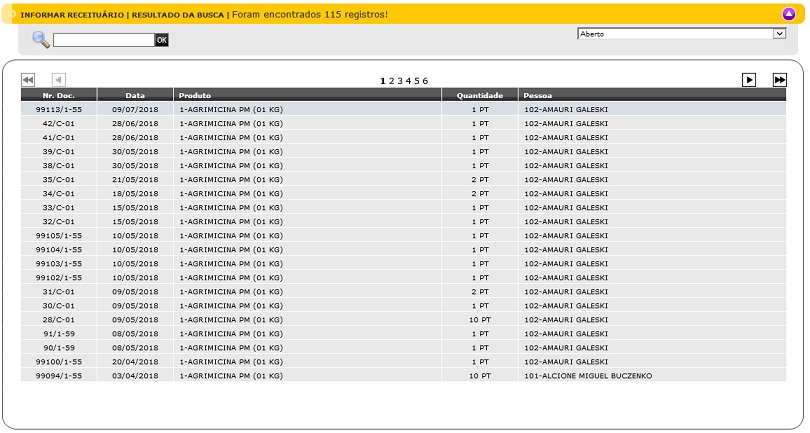Go to next page of results

tap(749, 80)
